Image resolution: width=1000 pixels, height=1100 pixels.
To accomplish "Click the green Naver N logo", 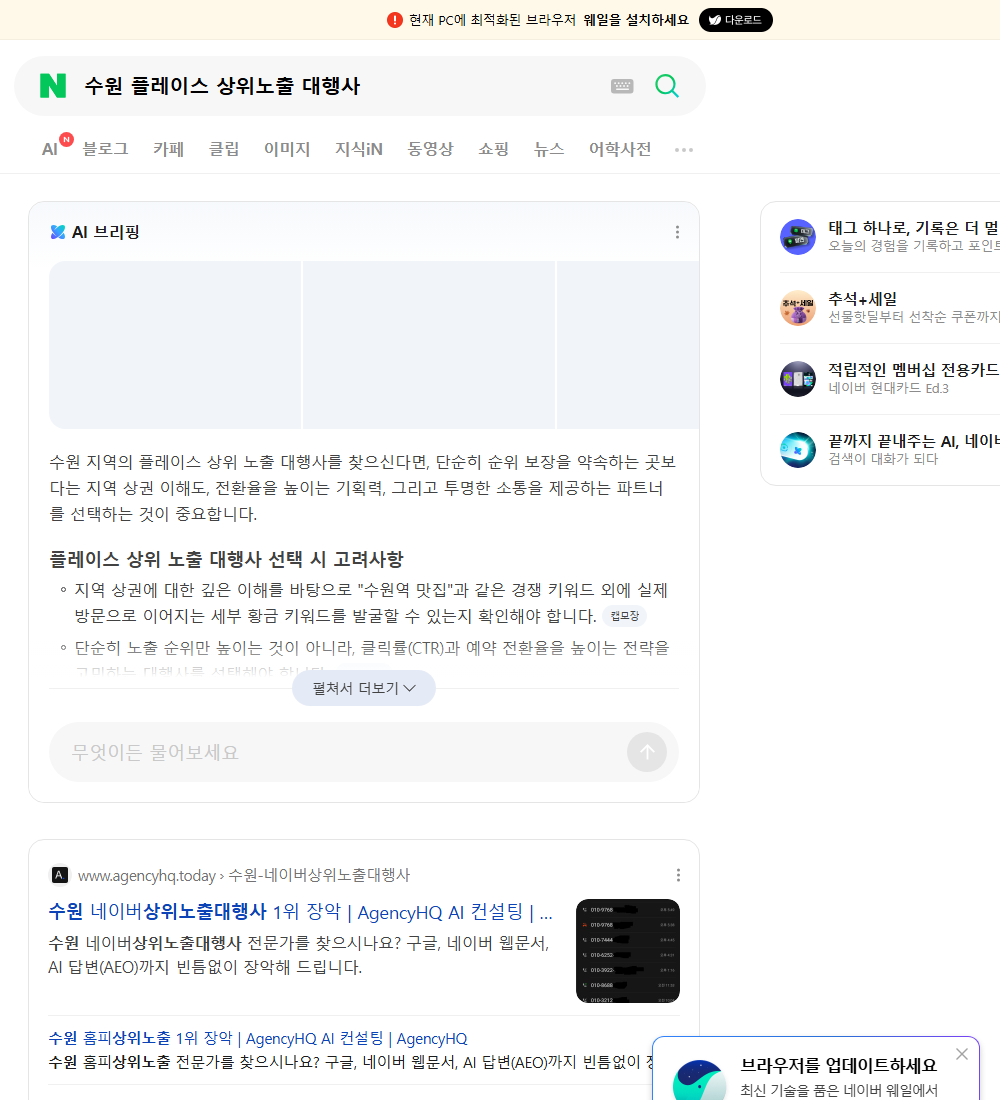I will click(x=53, y=86).
